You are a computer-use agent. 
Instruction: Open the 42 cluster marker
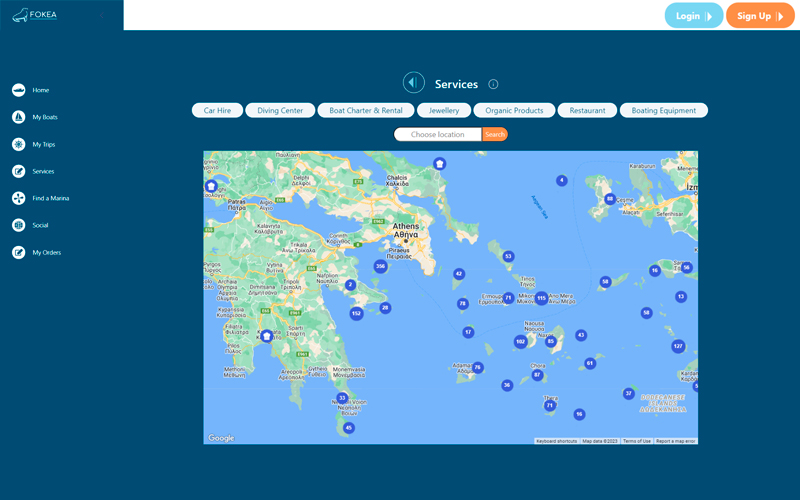pyautogui.click(x=459, y=274)
